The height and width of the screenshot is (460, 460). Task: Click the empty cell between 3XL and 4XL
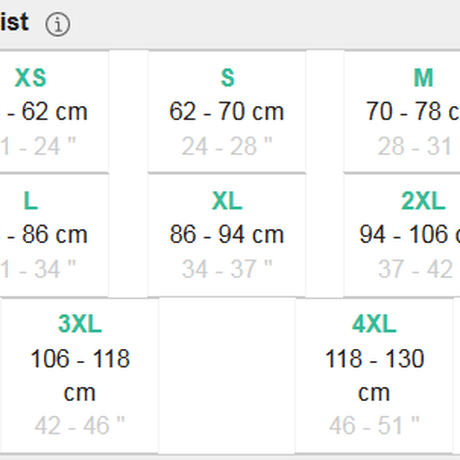(x=227, y=376)
